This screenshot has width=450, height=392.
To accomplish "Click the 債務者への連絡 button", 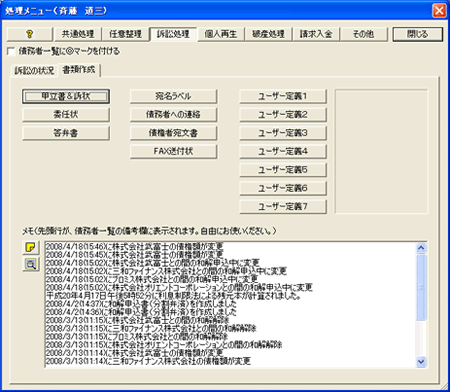I will [174, 115].
